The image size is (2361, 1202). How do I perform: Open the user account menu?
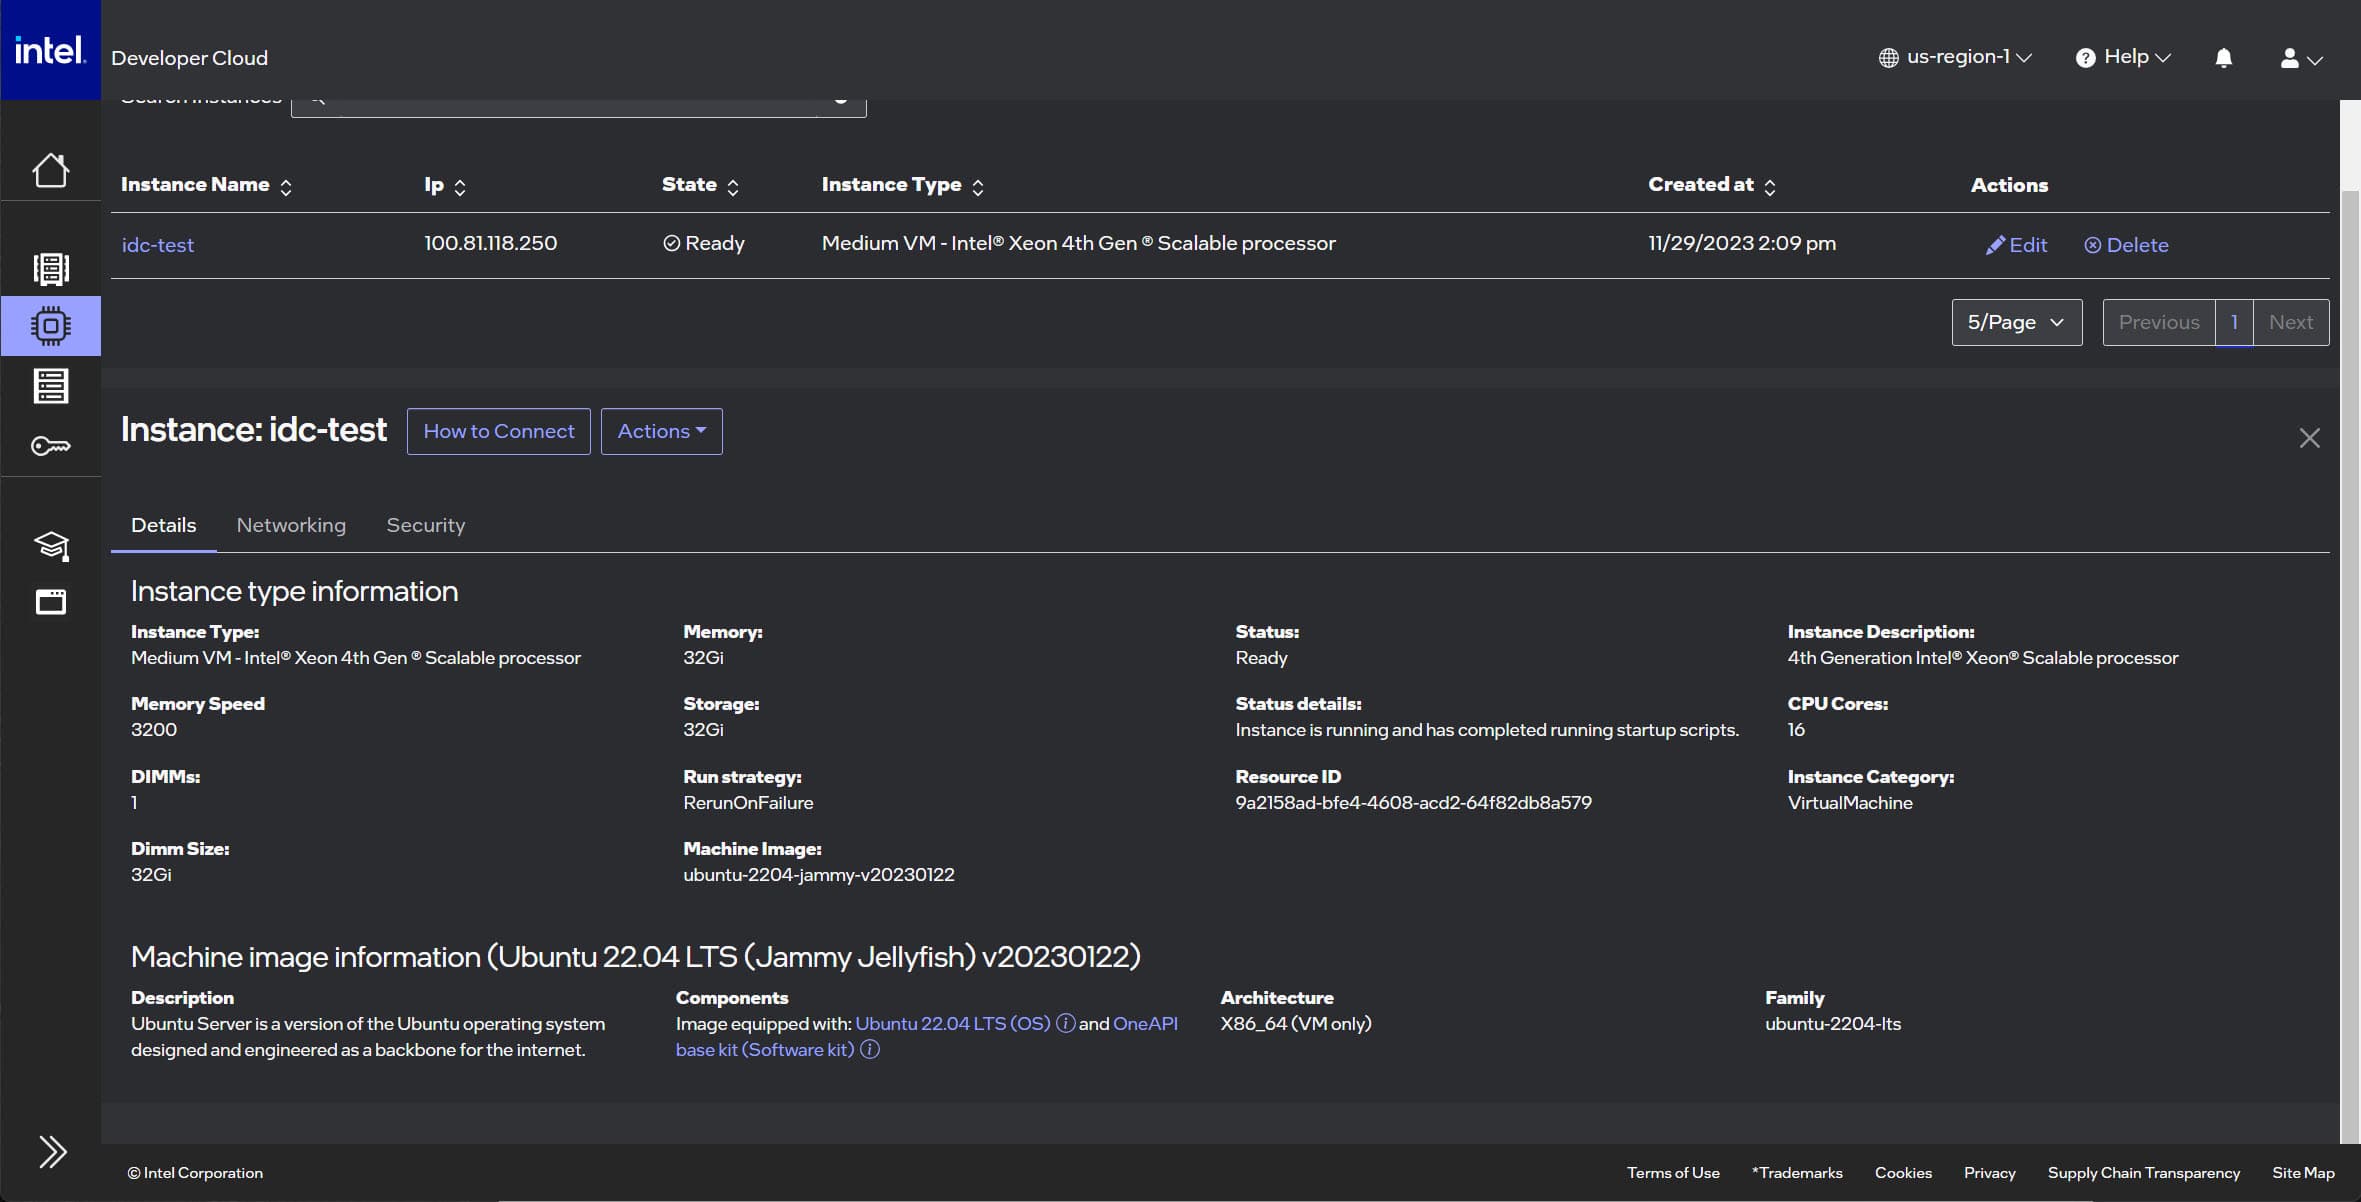tap(2300, 58)
